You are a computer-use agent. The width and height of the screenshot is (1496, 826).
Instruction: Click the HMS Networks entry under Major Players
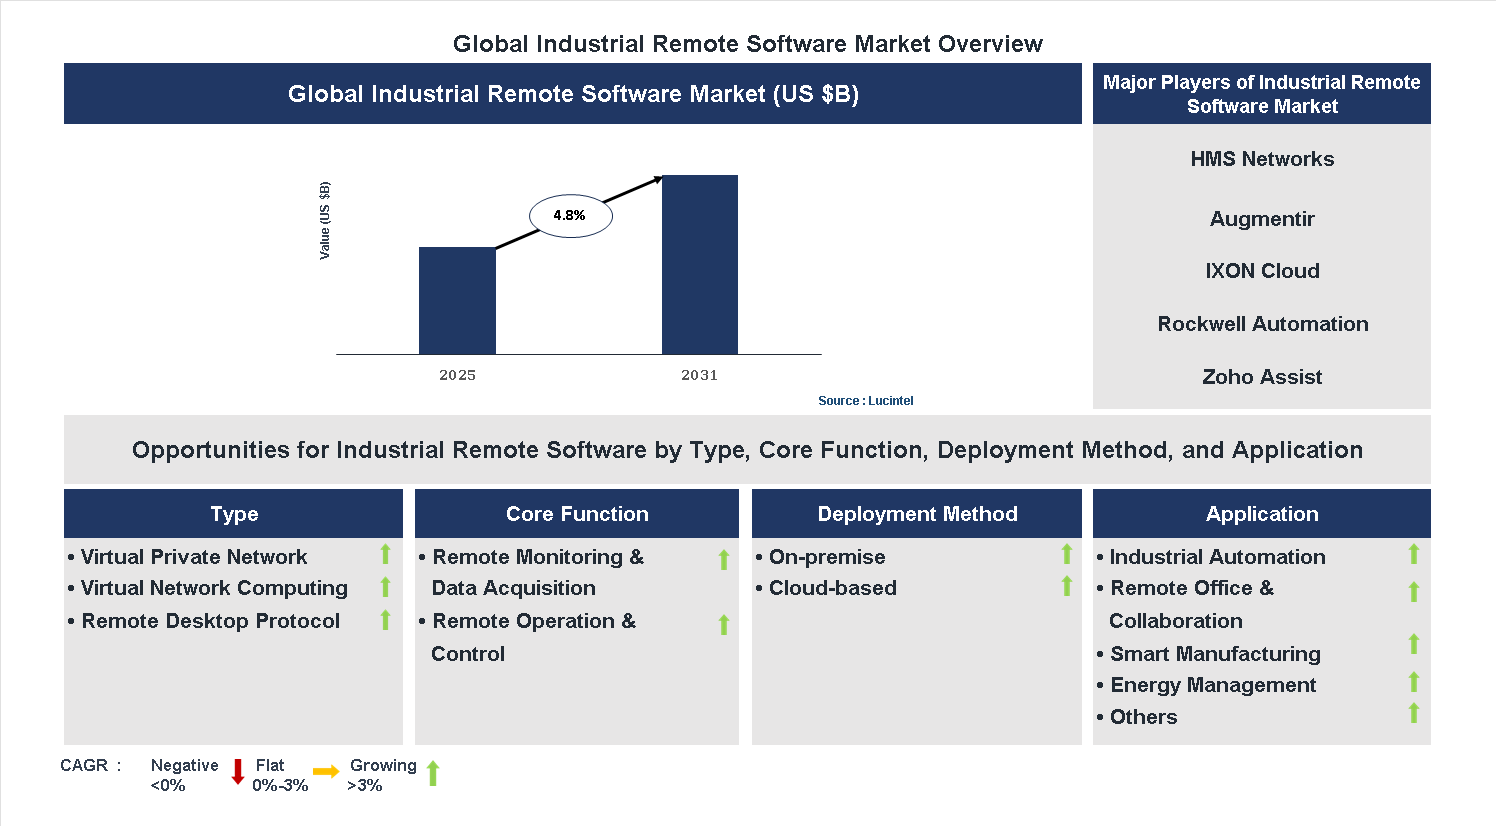click(x=1261, y=158)
